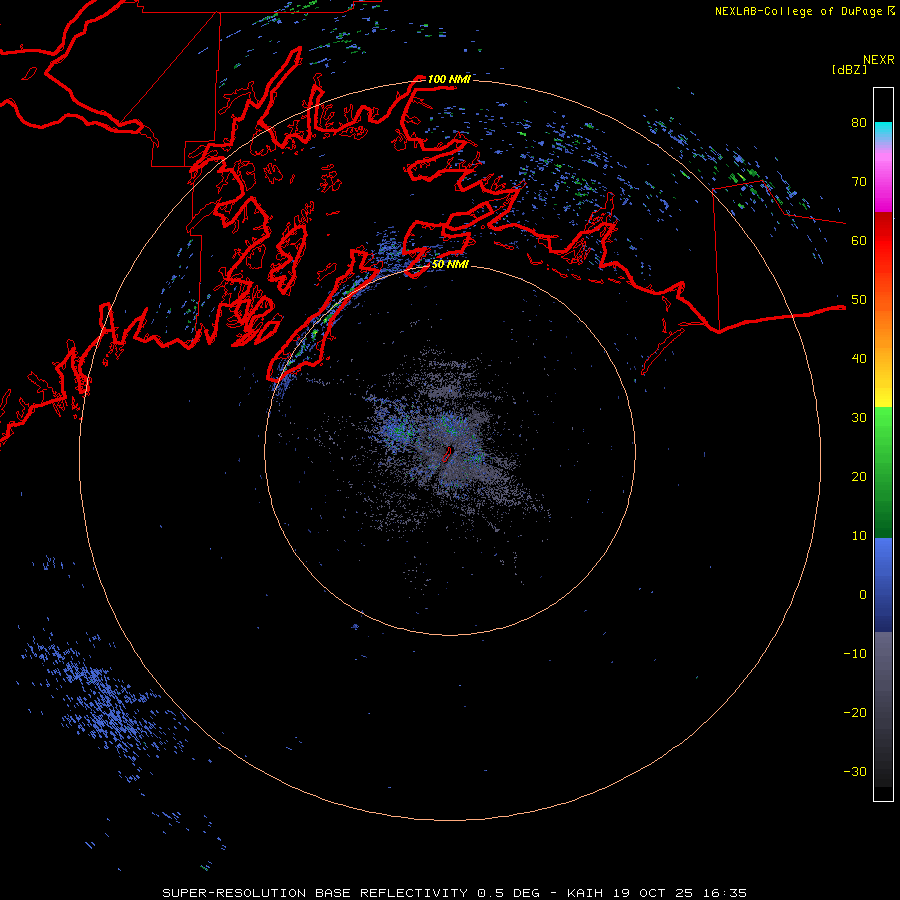Image resolution: width=900 pixels, height=900 pixels.
Task: Click the SUPER-RESOLUTION BASE REFLECTIVITY caption text
Action: [x=315, y=893]
